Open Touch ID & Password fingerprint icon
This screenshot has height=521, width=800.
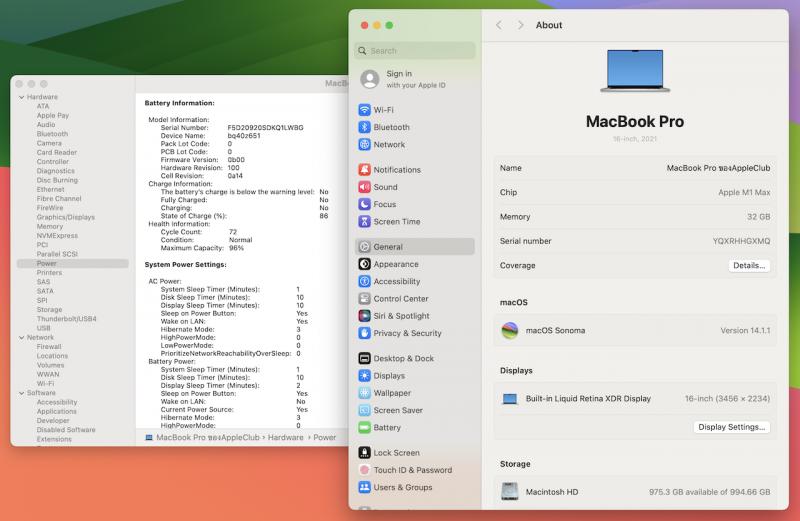pos(364,470)
